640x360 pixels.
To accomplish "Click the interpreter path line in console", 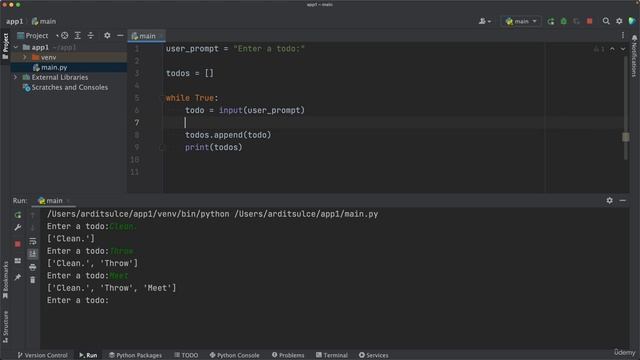I will [x=212, y=214].
